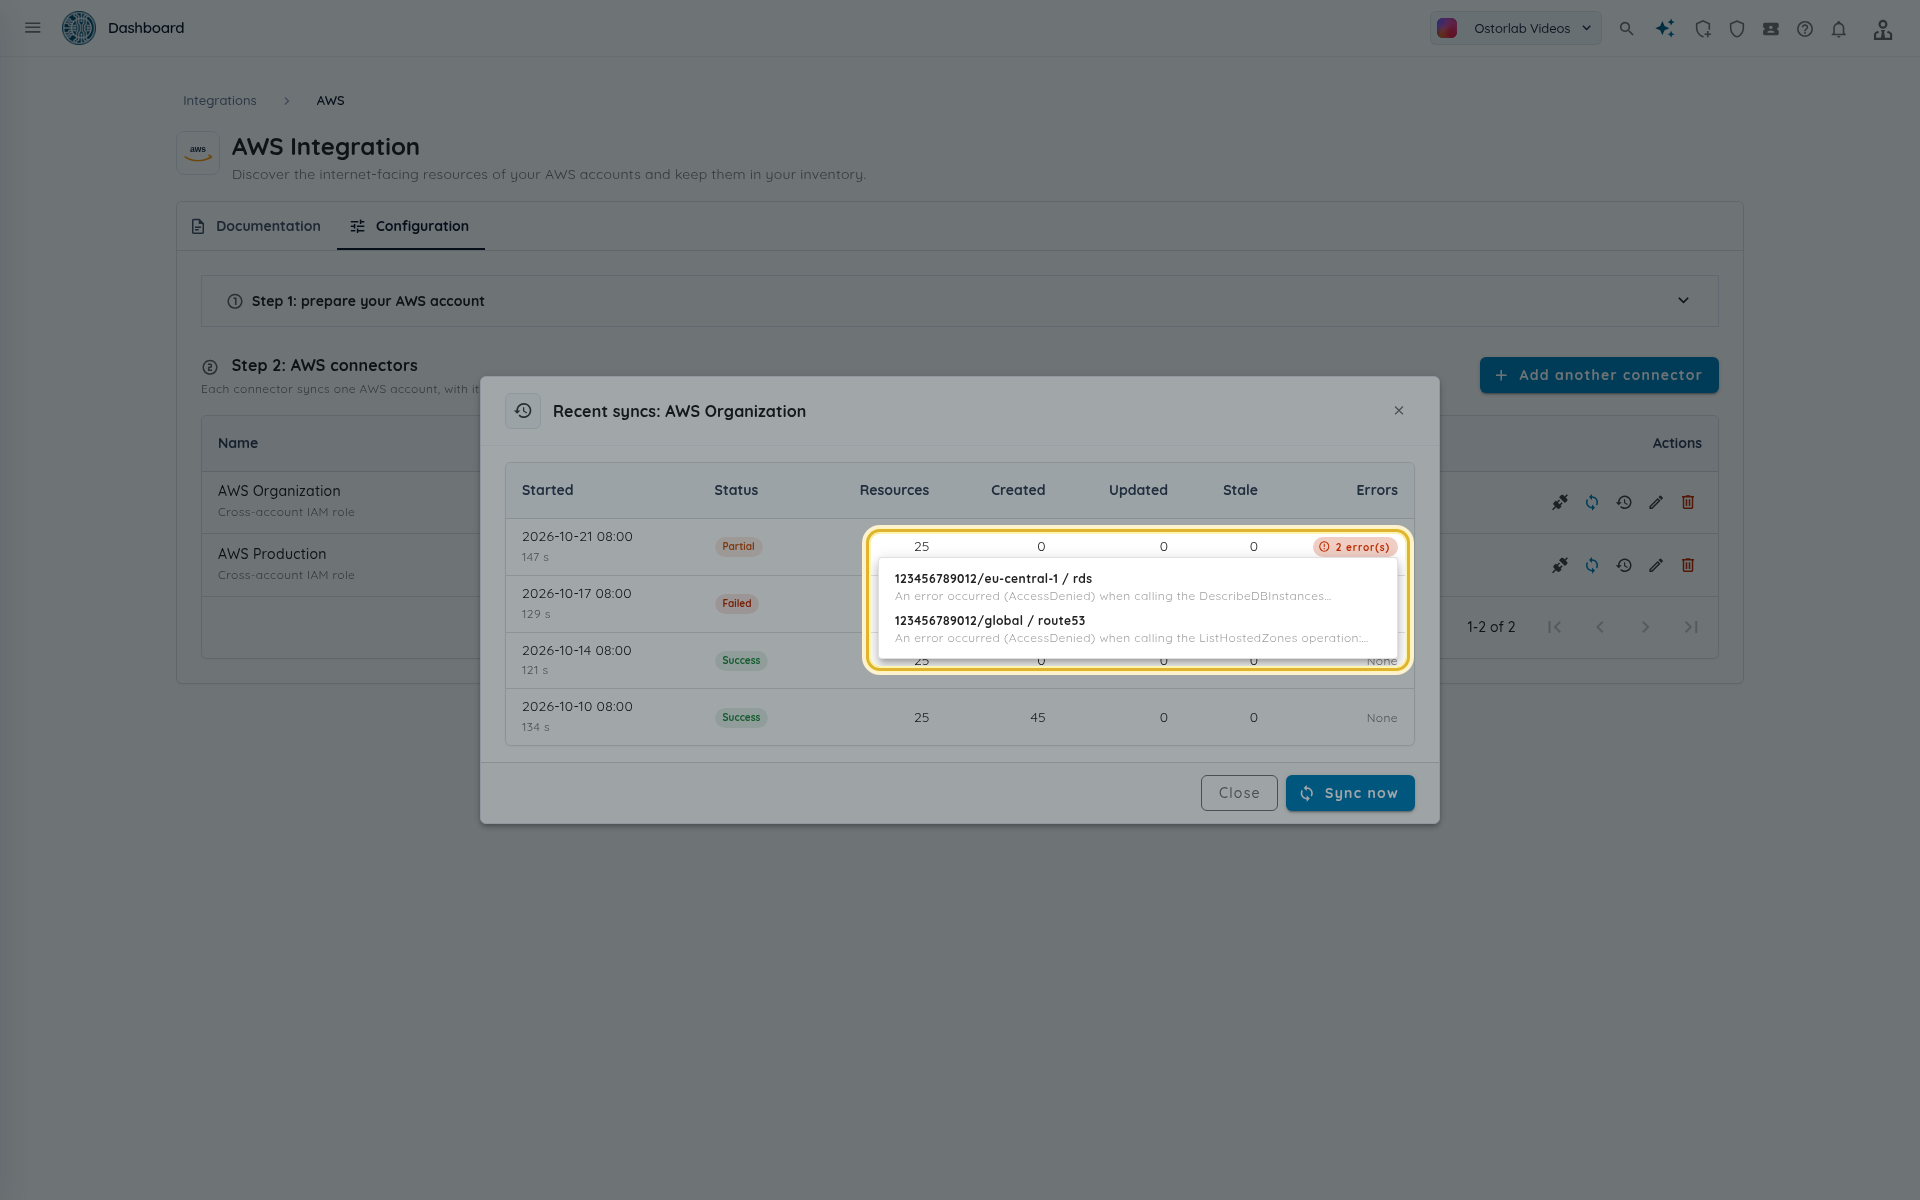The image size is (1920, 1200).
Task: Delete the AWS Organization connector
Action: click(1688, 502)
